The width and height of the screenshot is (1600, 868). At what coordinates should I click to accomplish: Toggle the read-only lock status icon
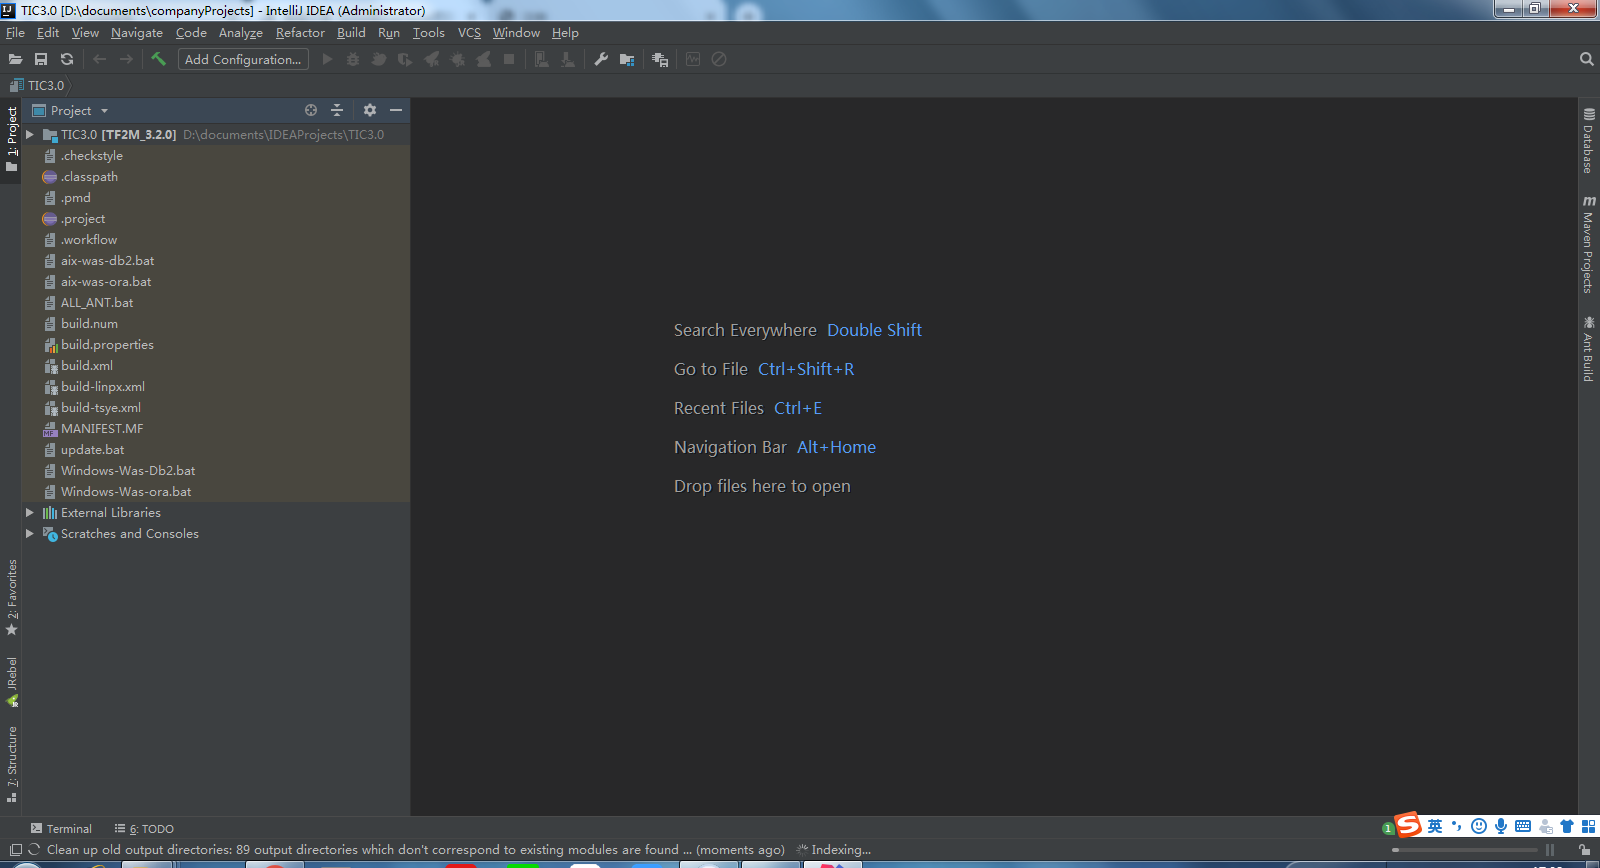coord(1585,850)
